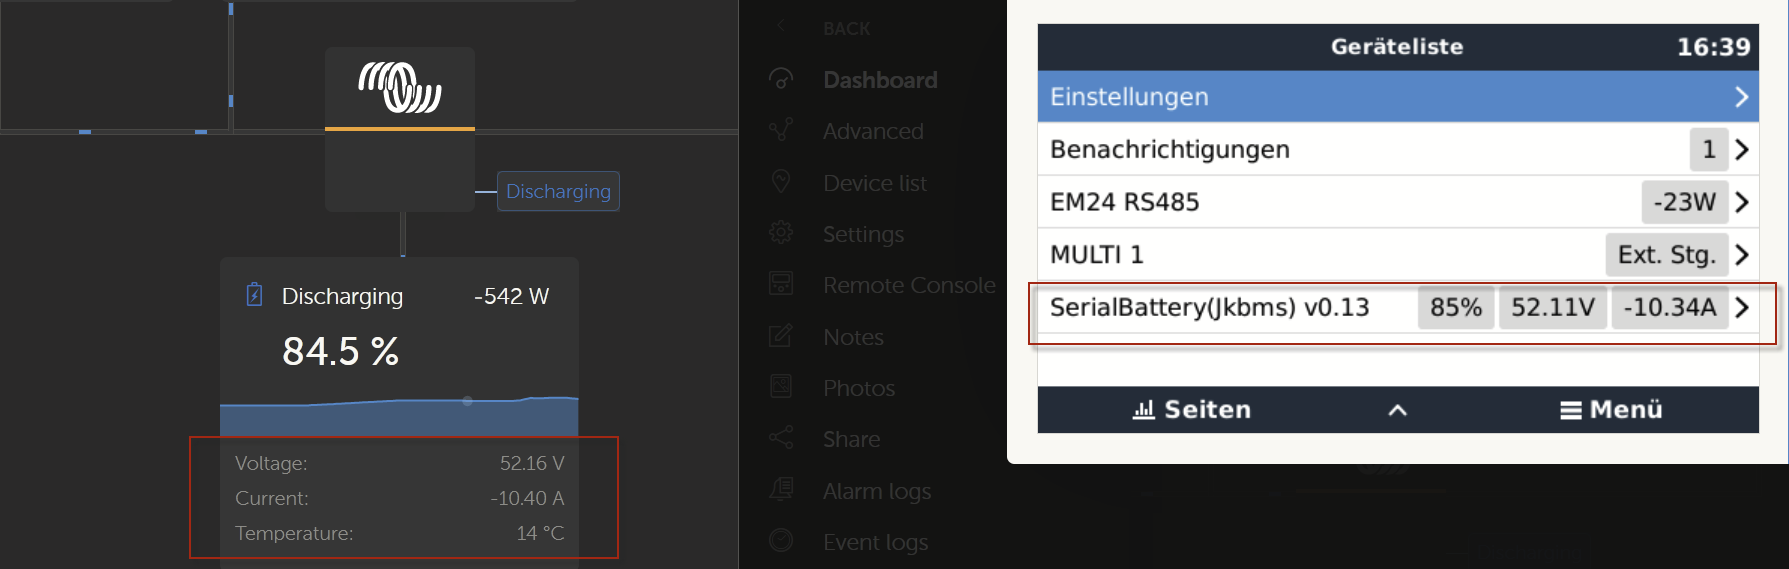Image resolution: width=1789 pixels, height=569 pixels.
Task: Open the Menü button in console
Action: [x=1611, y=410]
